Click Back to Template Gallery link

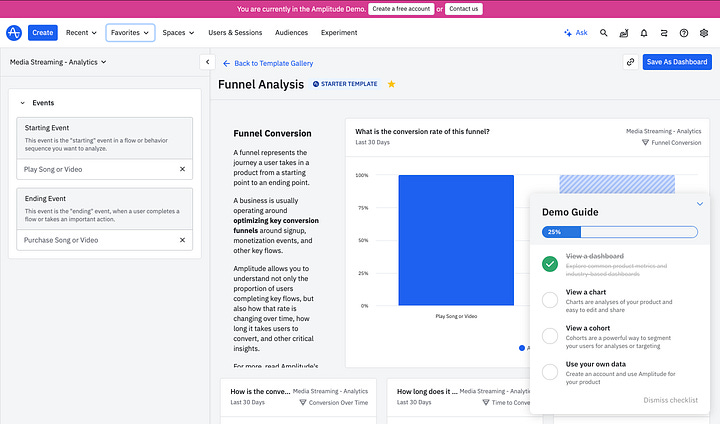pos(268,63)
